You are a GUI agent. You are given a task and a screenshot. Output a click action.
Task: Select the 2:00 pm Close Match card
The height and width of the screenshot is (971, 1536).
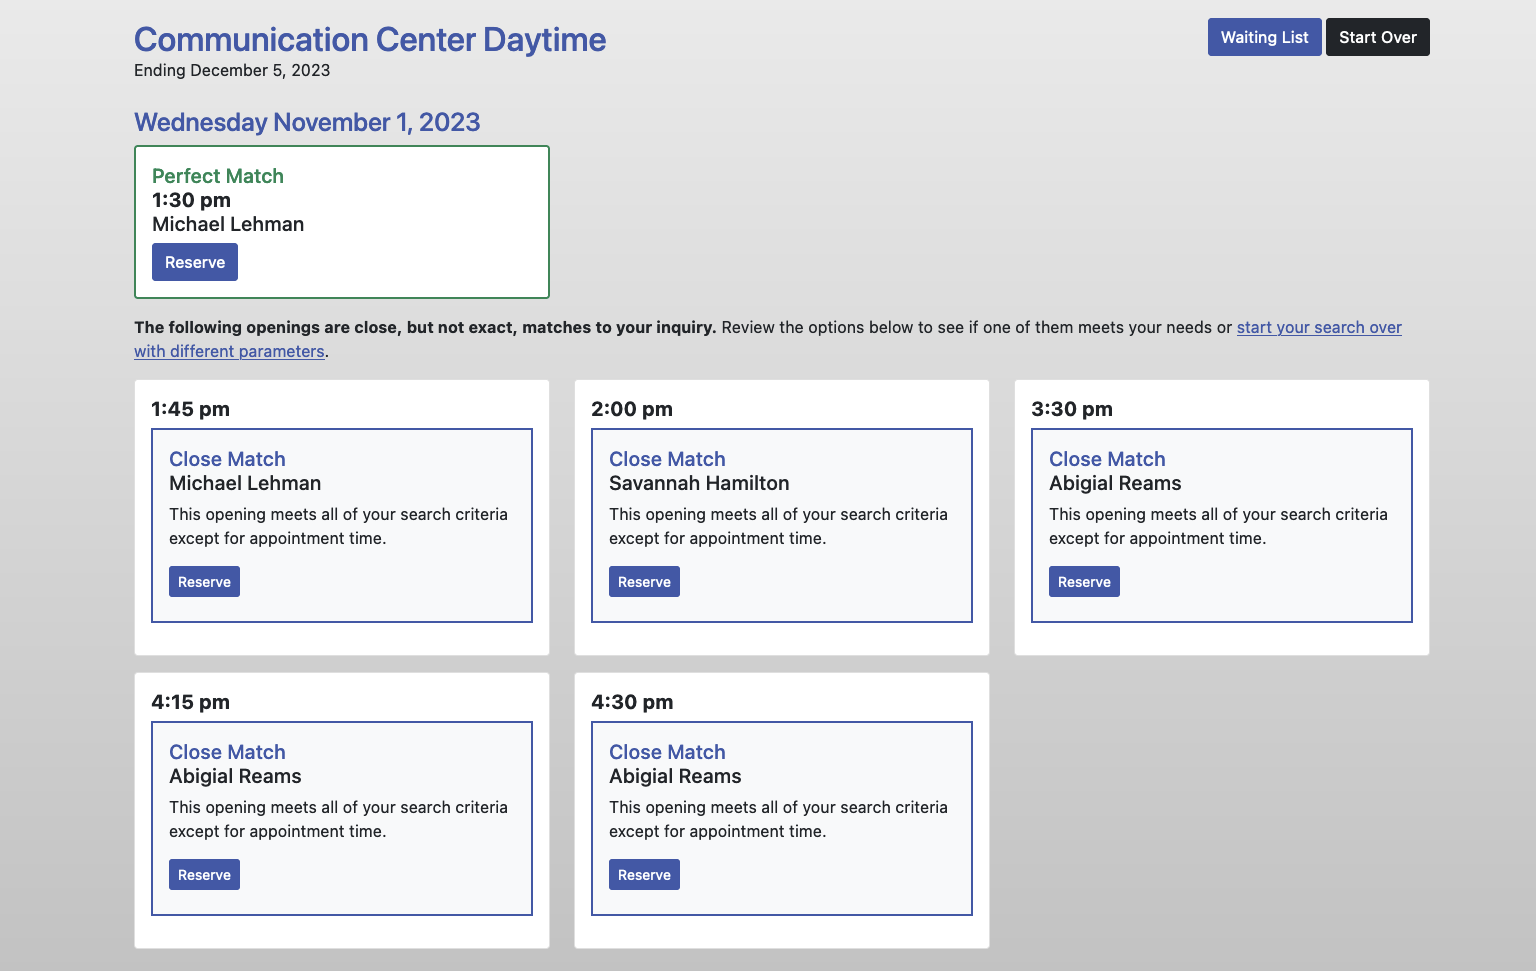(781, 525)
